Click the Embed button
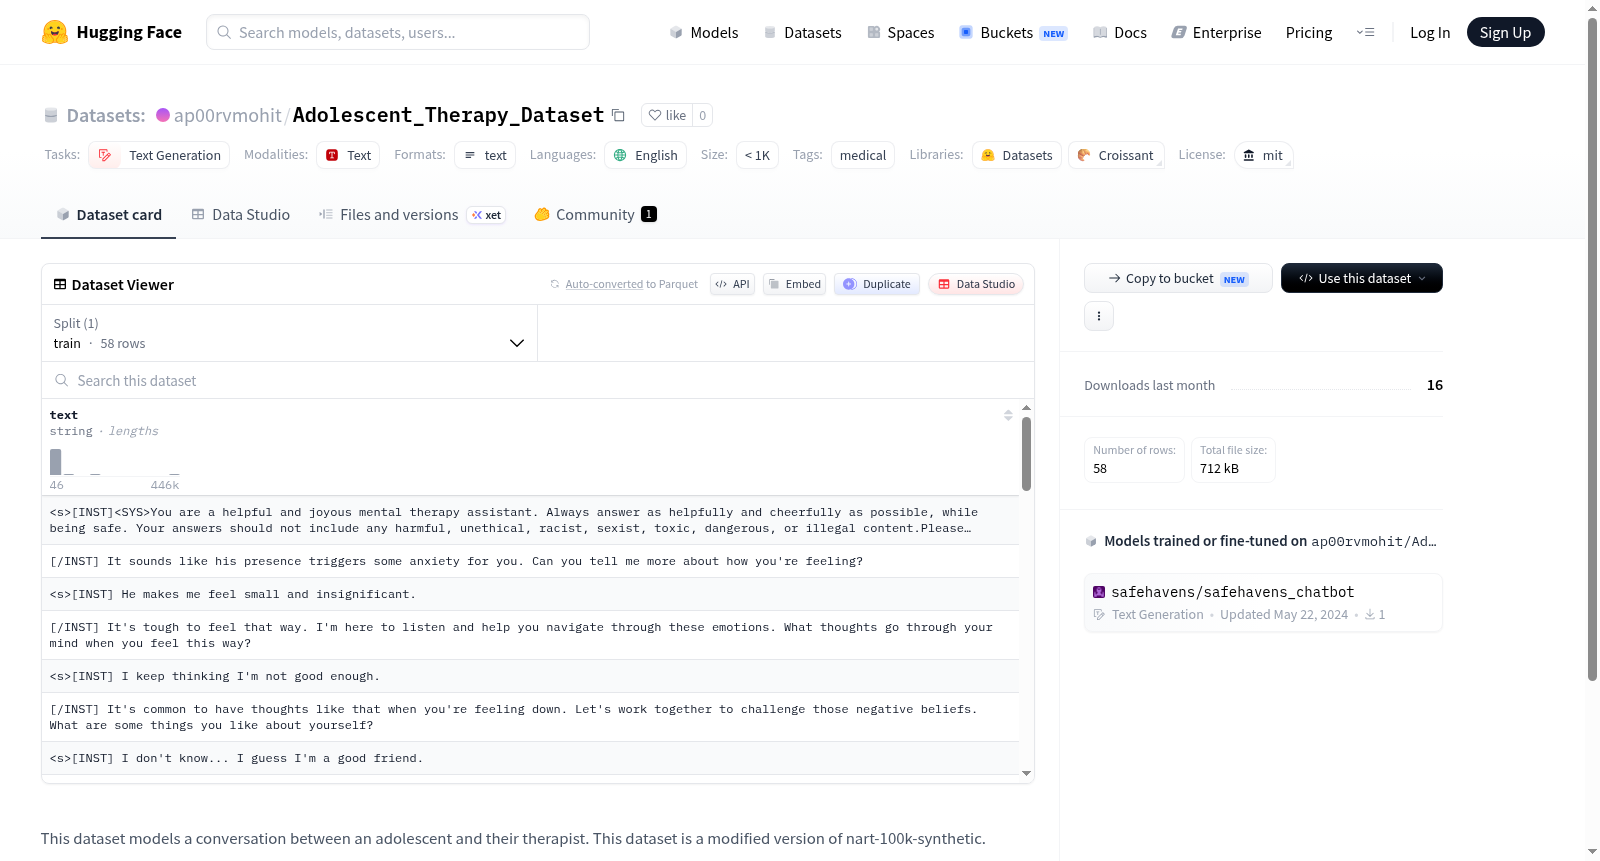Screen dimensions: 1600x861 [x=795, y=284]
